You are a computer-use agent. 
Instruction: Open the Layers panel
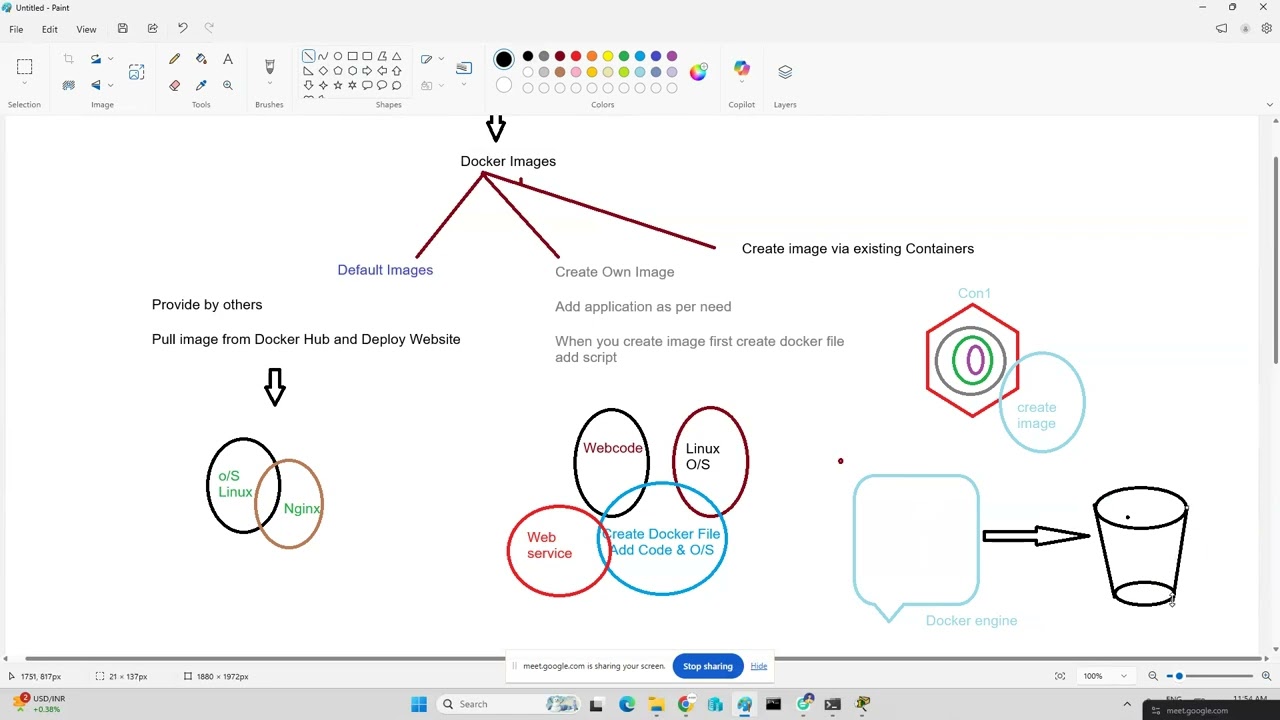(x=785, y=72)
